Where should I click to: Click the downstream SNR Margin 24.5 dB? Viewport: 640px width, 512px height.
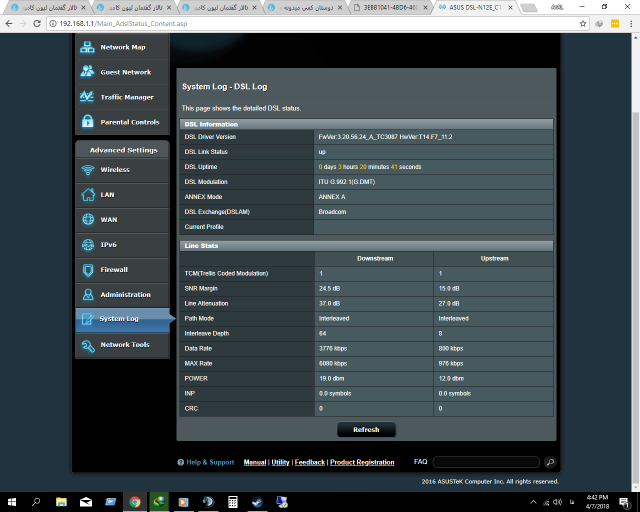click(x=329, y=289)
